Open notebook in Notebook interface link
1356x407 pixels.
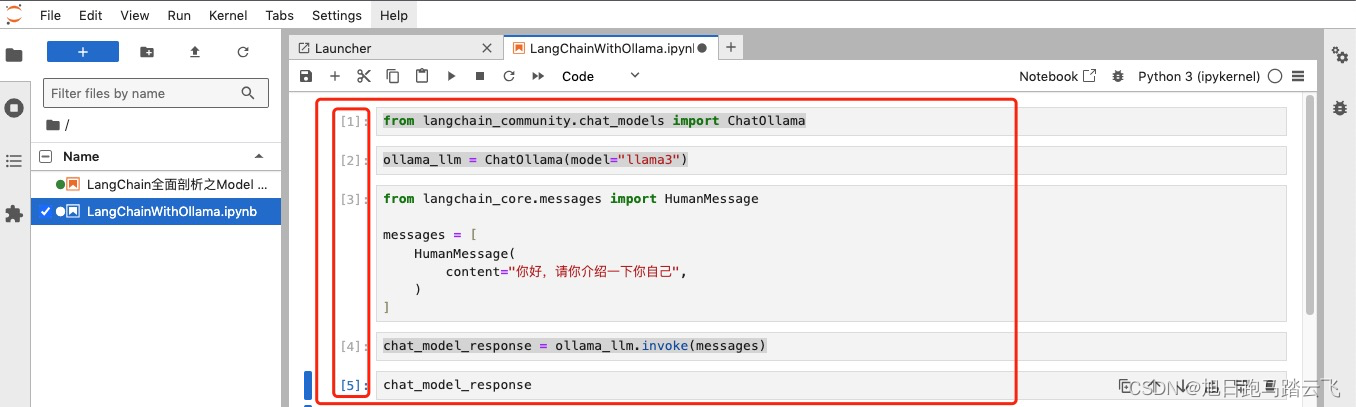1057,76
